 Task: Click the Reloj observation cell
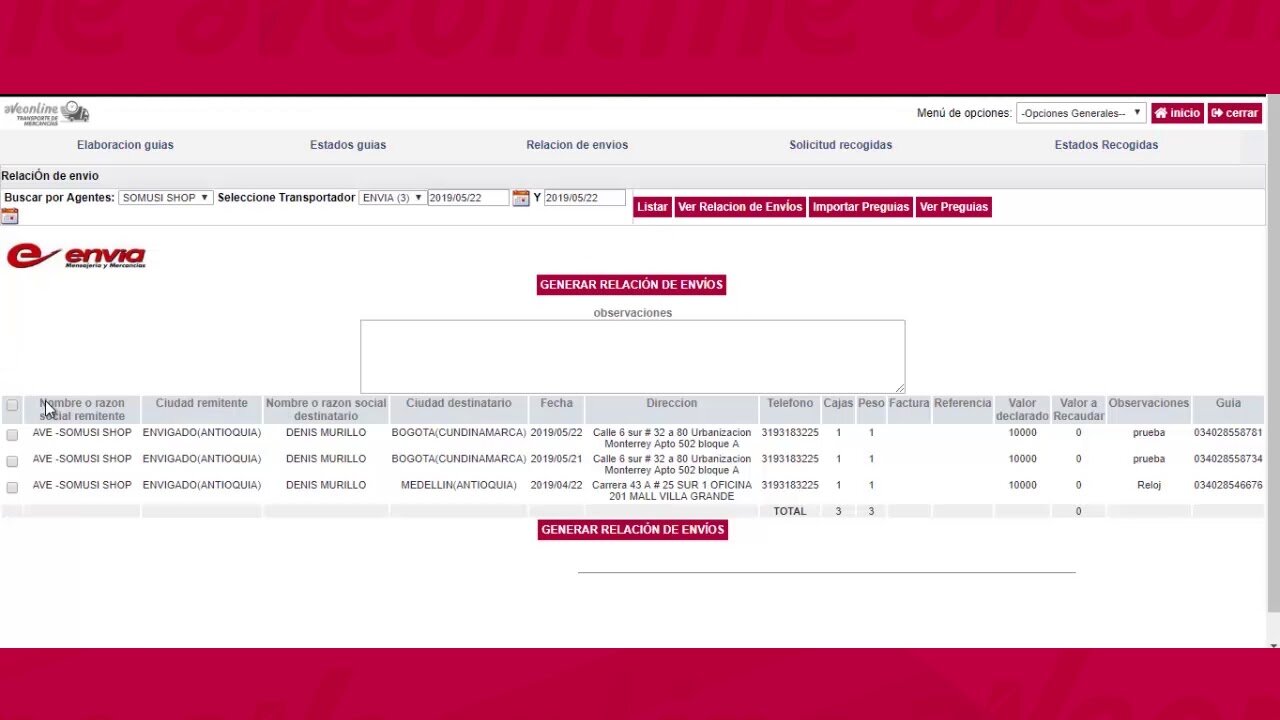(x=1149, y=485)
